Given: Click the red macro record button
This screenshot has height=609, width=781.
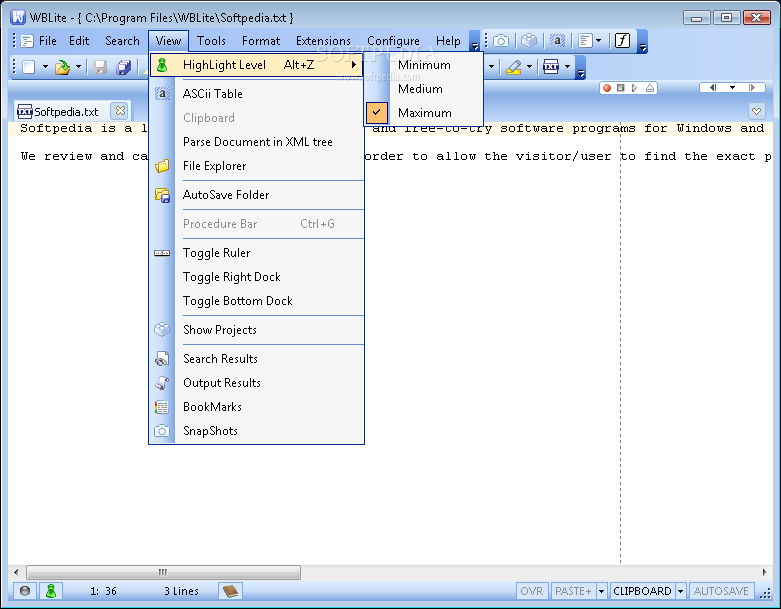Looking at the screenshot, I should [x=607, y=88].
